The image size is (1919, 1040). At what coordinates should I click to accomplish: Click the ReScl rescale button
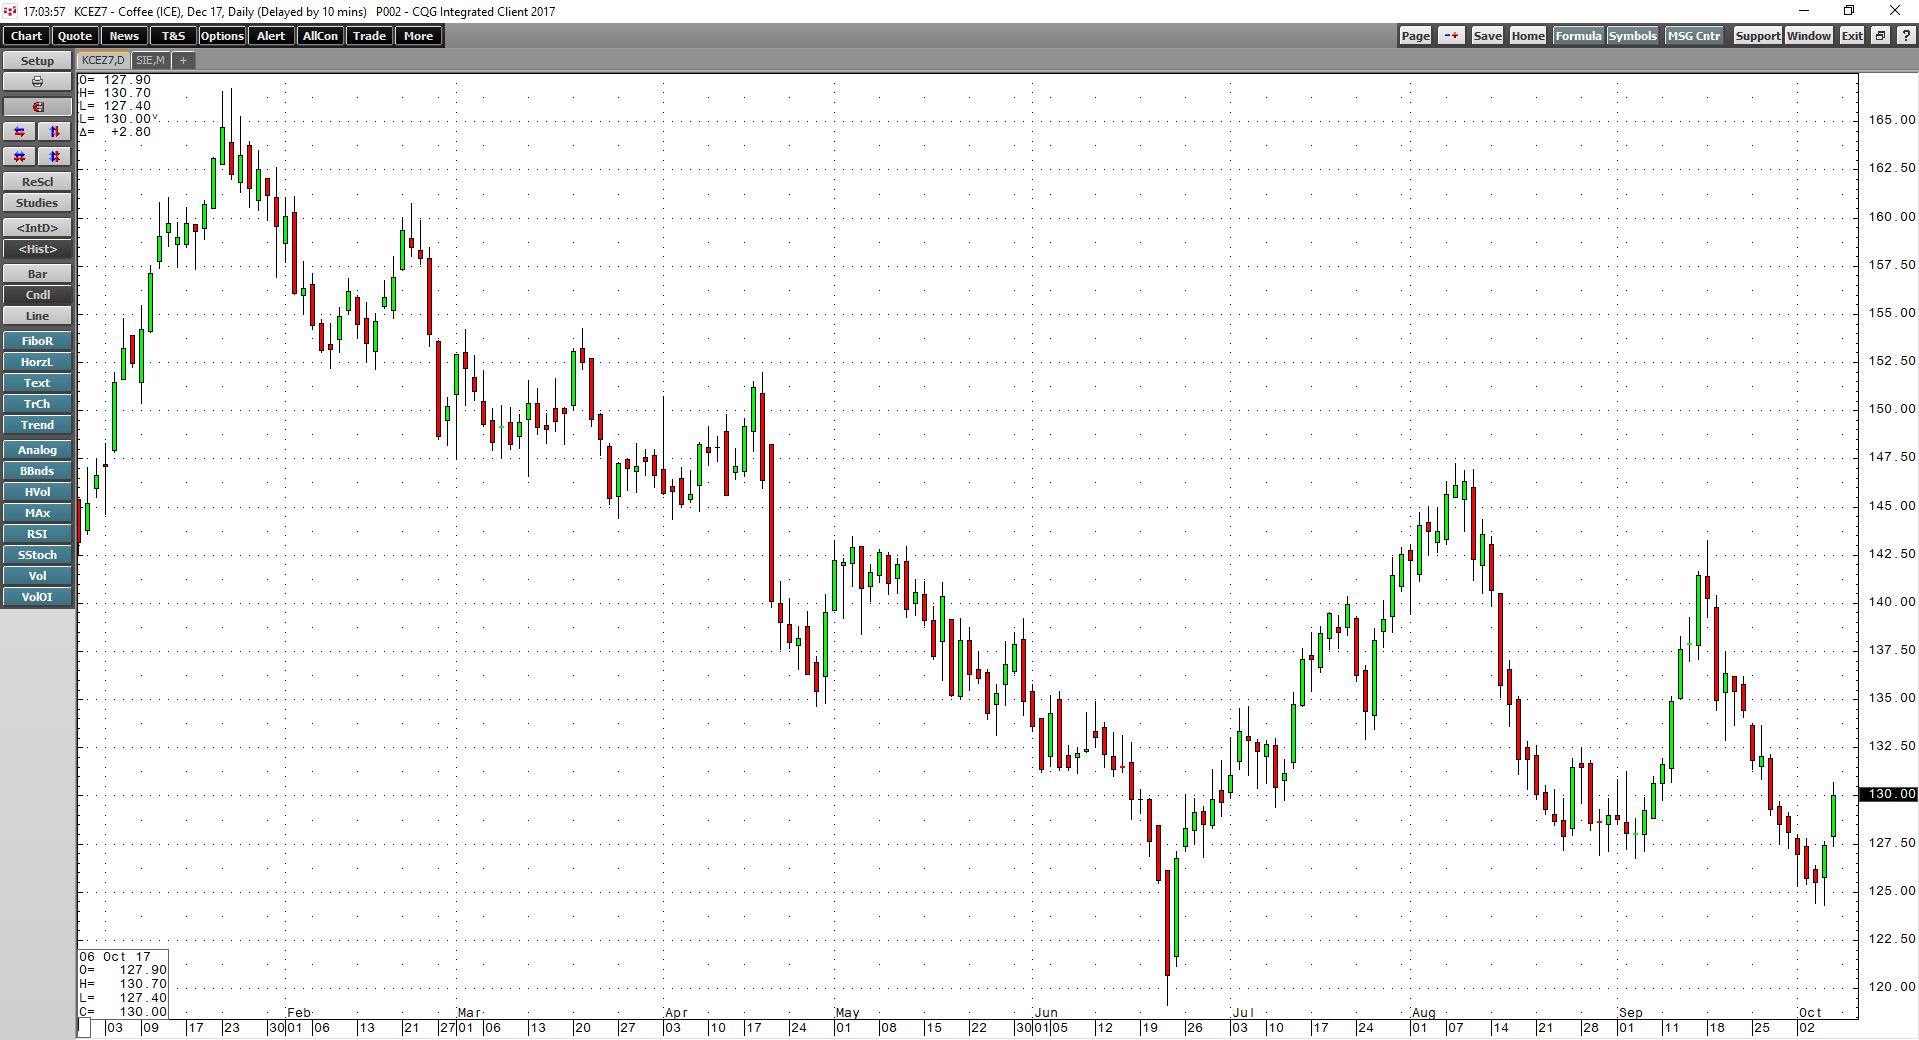tap(37, 182)
